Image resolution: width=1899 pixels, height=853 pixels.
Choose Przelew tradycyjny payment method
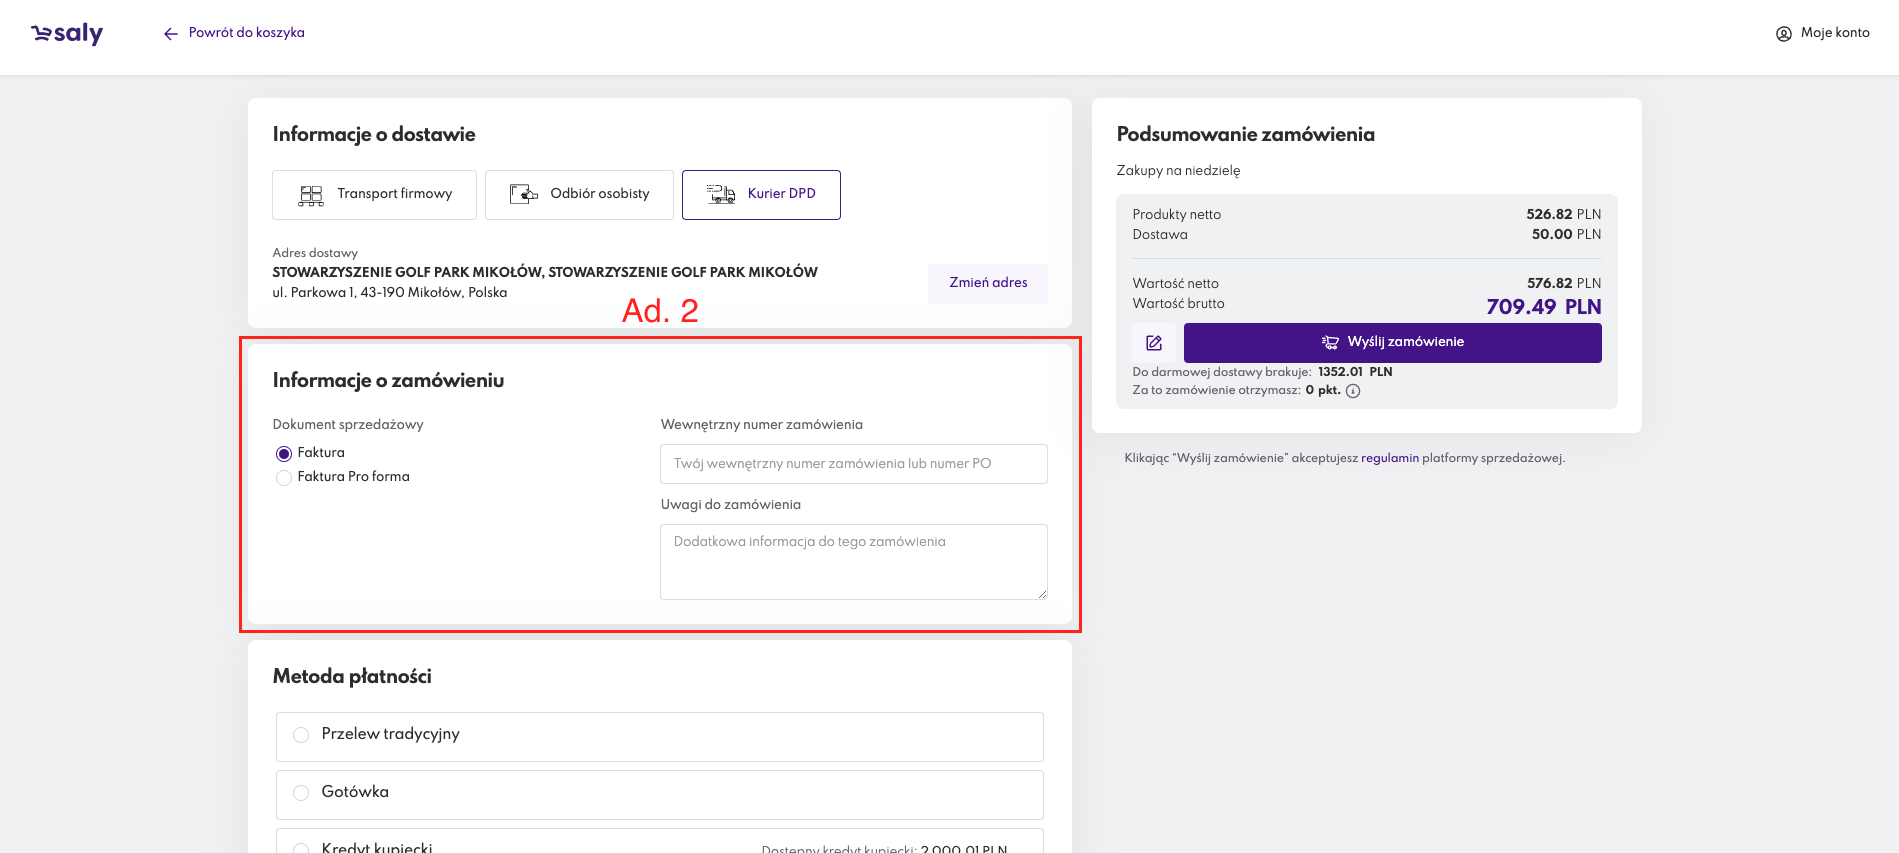(301, 735)
